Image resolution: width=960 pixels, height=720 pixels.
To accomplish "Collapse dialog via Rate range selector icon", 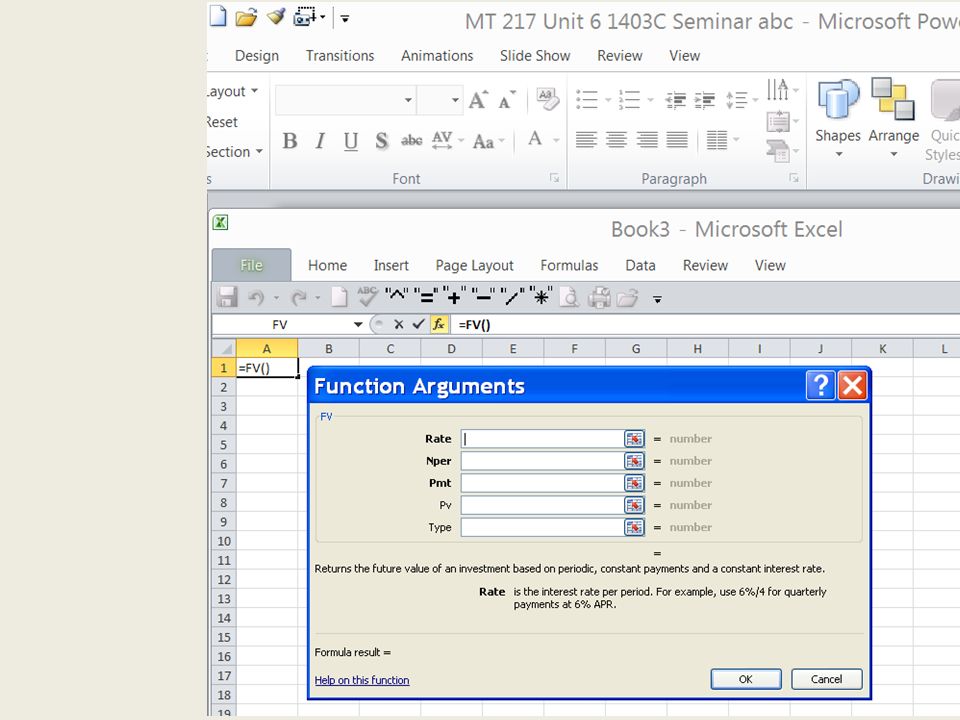I will 634,439.
